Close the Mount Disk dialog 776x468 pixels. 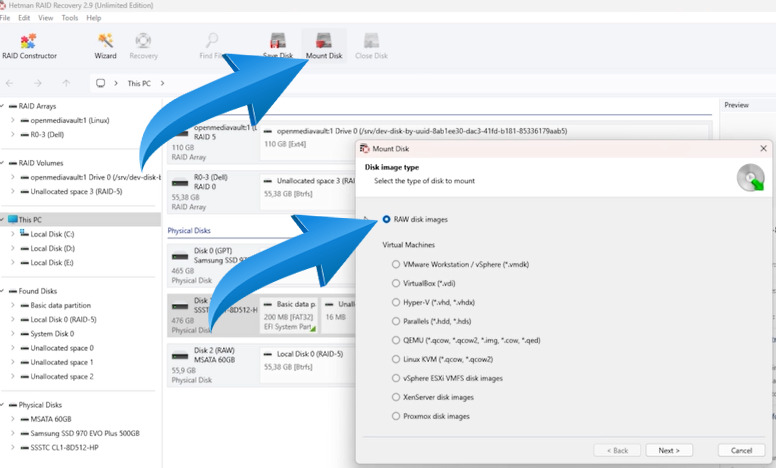763,148
